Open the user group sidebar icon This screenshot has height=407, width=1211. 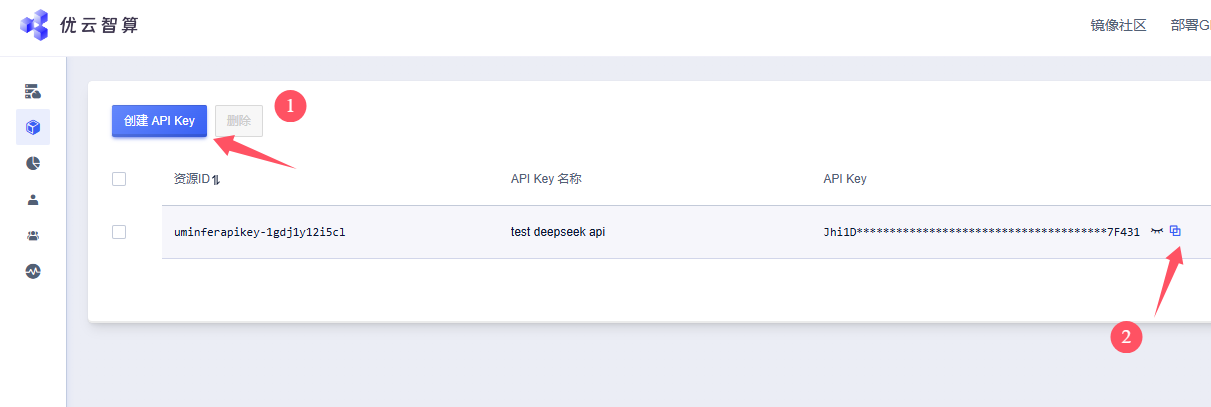33,235
